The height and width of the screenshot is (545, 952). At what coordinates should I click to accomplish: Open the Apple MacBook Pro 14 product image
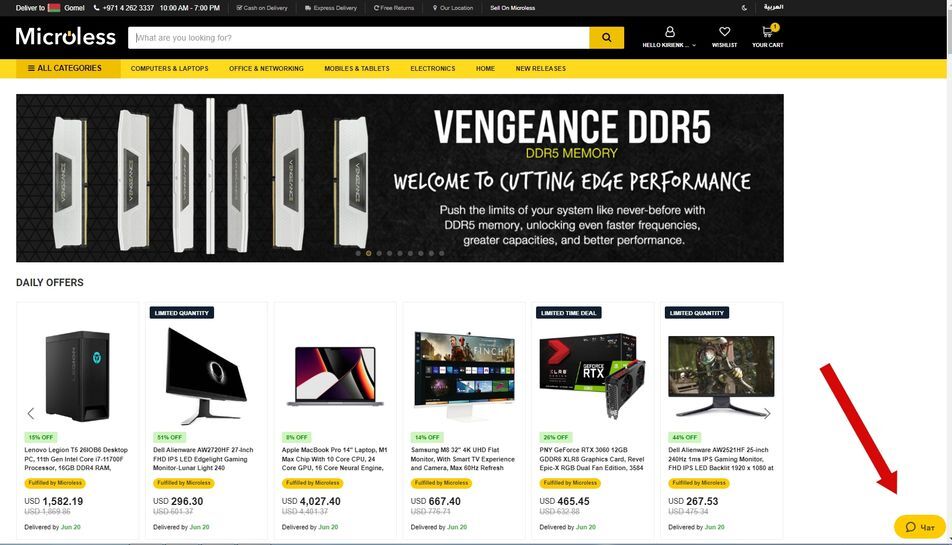click(x=335, y=376)
